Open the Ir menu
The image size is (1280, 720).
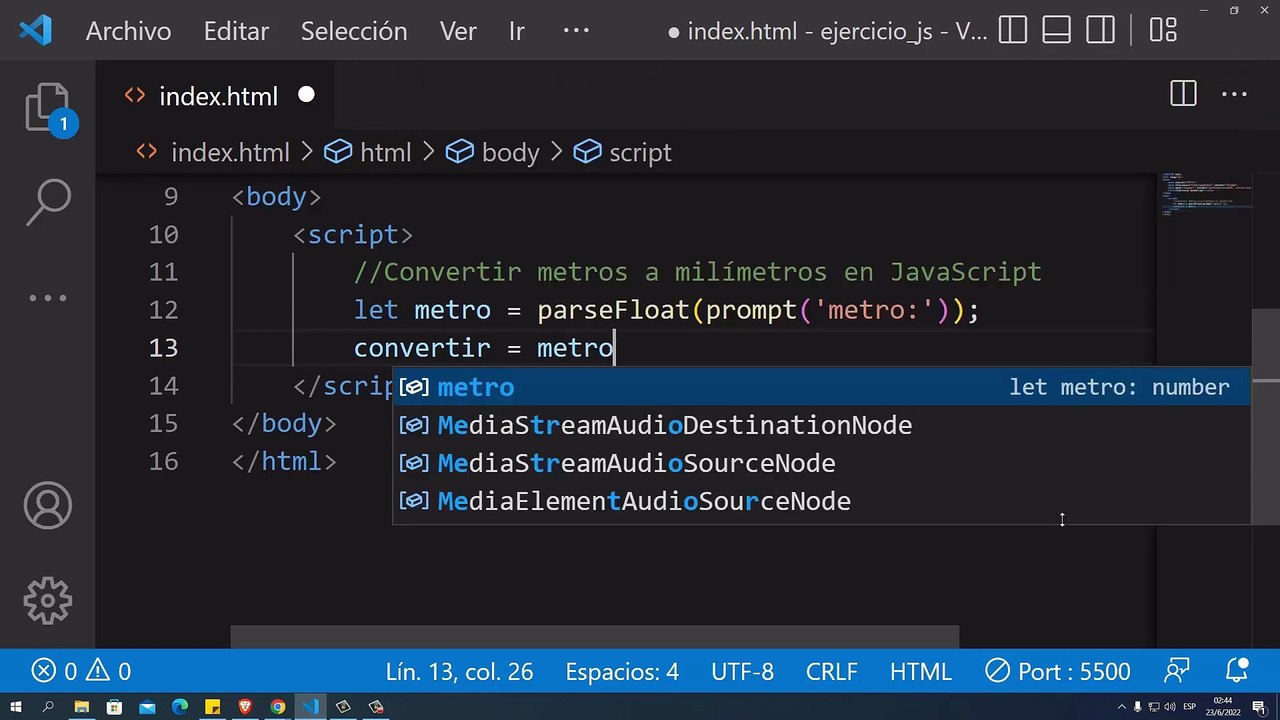(x=516, y=31)
